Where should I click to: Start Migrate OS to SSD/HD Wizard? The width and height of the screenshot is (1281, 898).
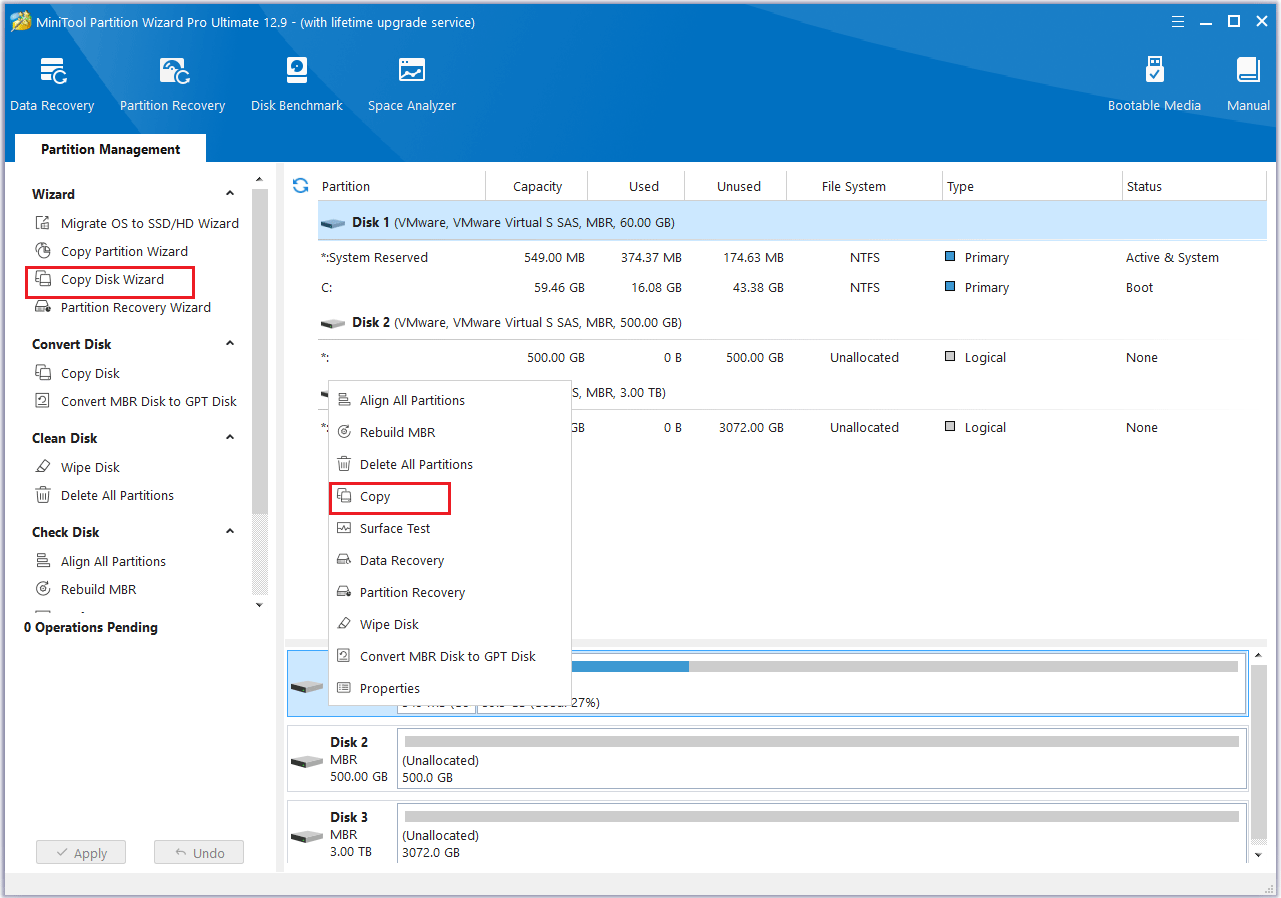[137, 223]
